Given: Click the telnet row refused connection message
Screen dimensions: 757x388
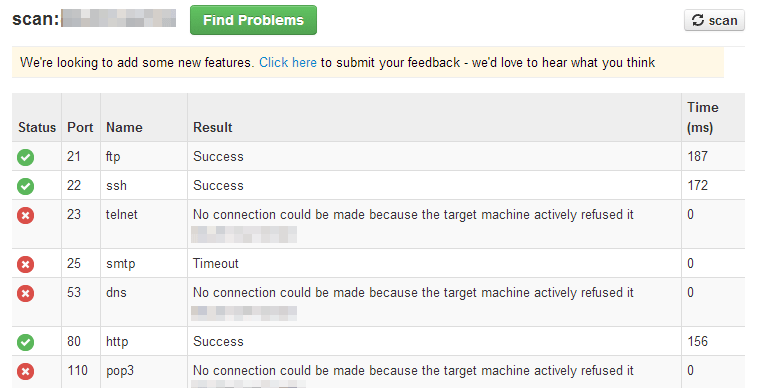Looking at the screenshot, I should click(x=413, y=215).
